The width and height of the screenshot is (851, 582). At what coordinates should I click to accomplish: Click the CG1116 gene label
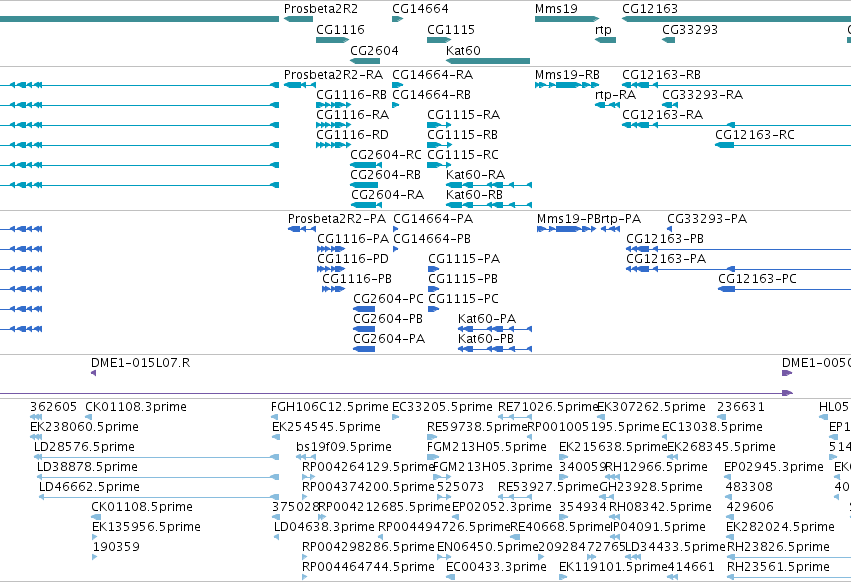(340, 29)
